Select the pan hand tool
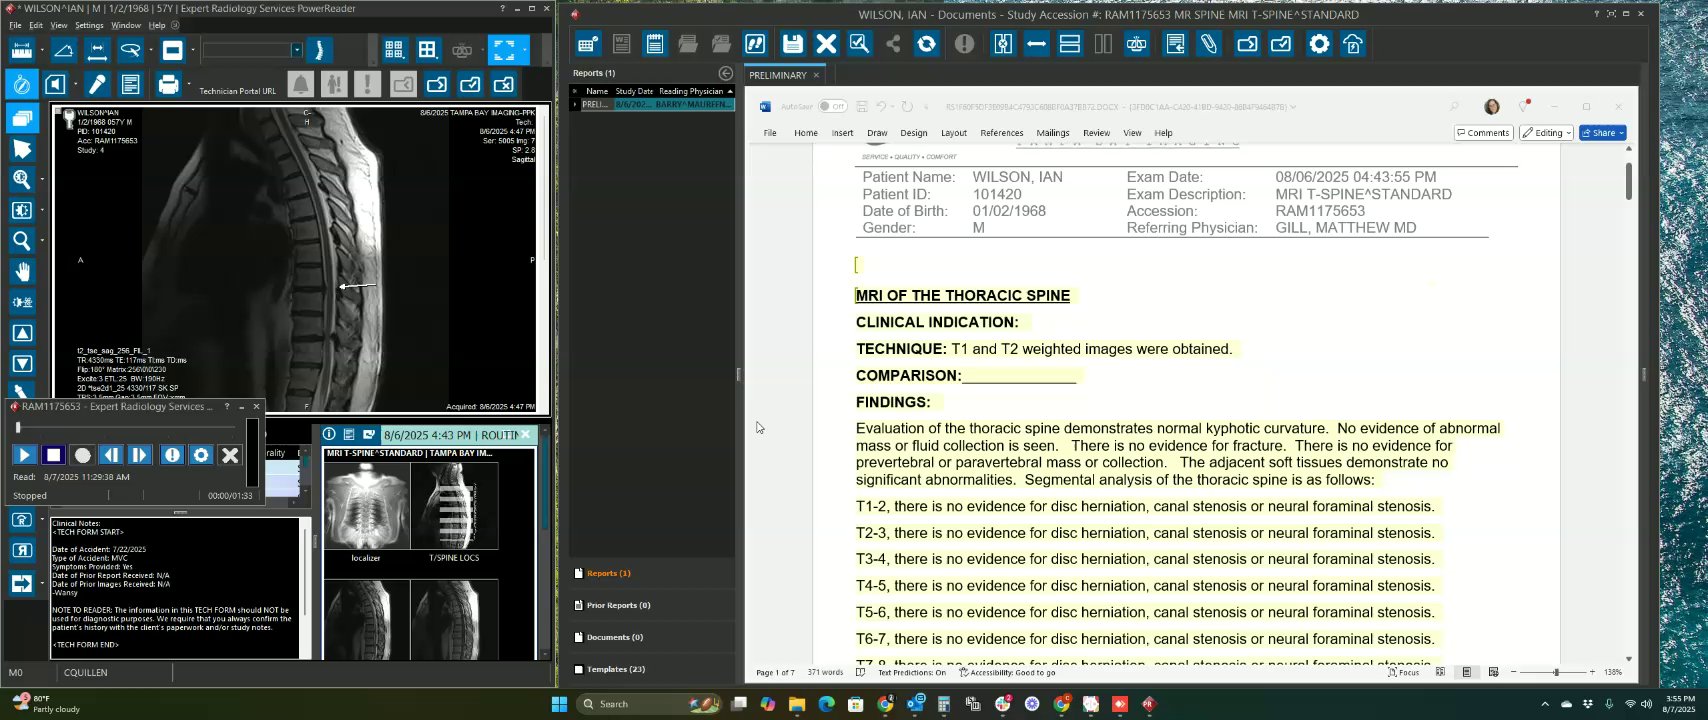Screen dimensions: 1708x720 click(x=21, y=271)
